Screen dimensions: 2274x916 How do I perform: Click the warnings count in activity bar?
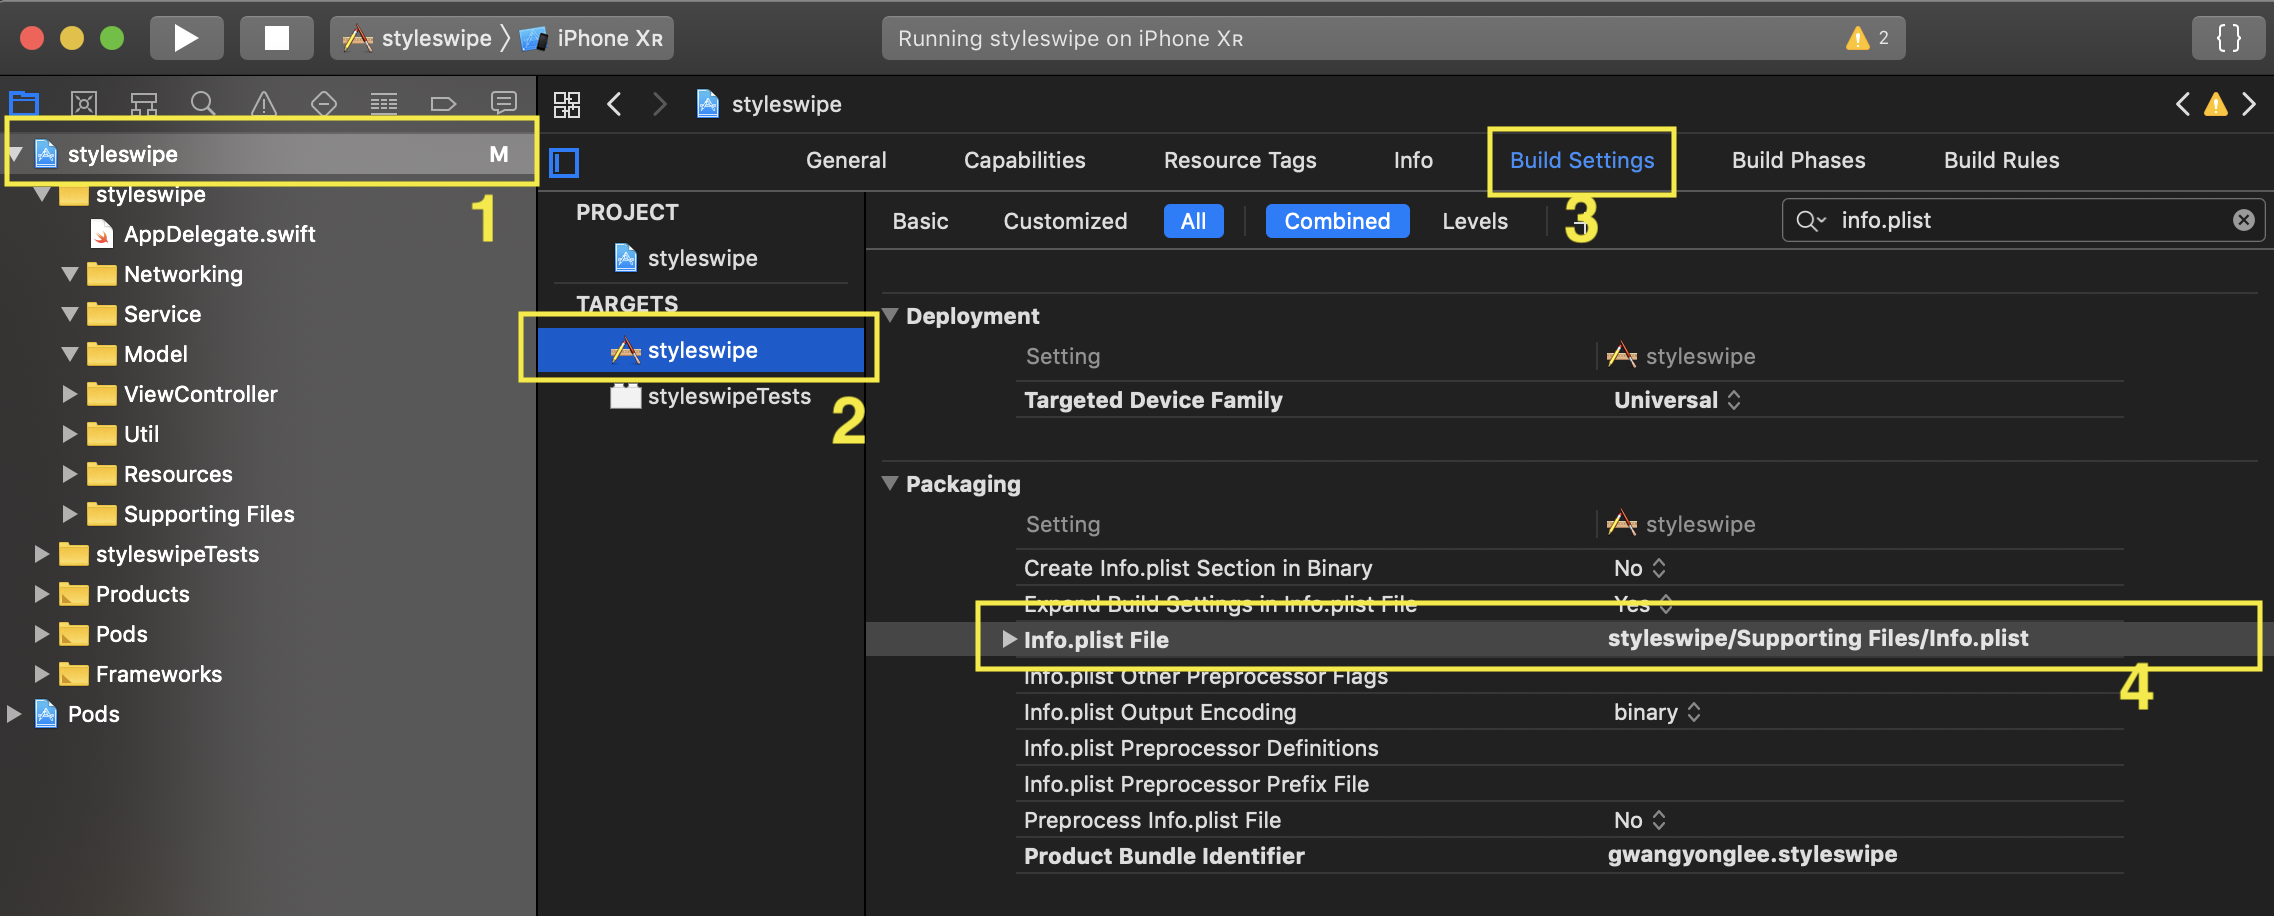tap(1868, 38)
